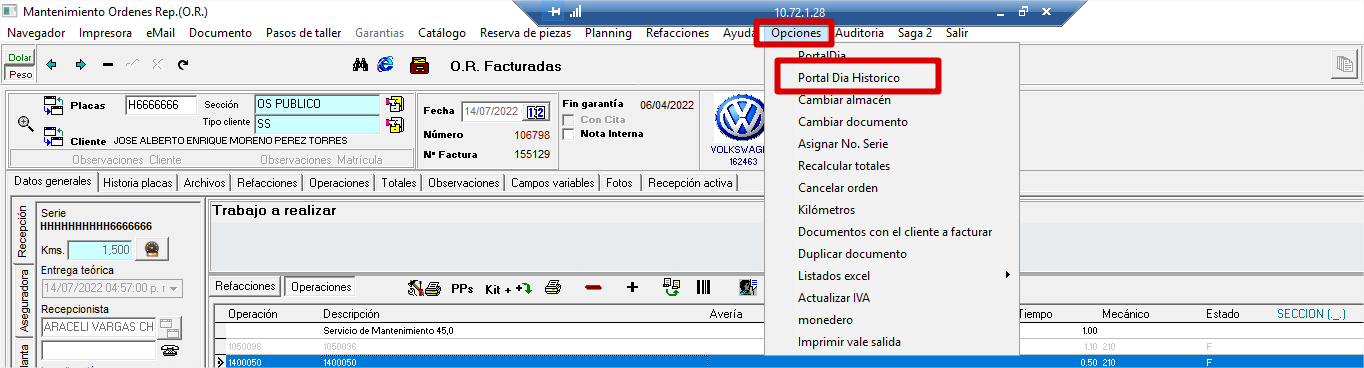
Task: Click the magnifier zoom icon near Placas
Action: tap(25, 123)
